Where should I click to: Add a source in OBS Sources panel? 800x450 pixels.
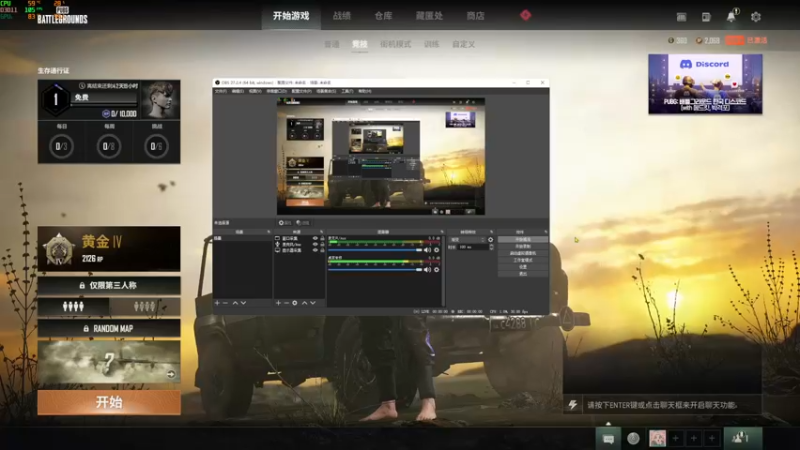[x=278, y=303]
